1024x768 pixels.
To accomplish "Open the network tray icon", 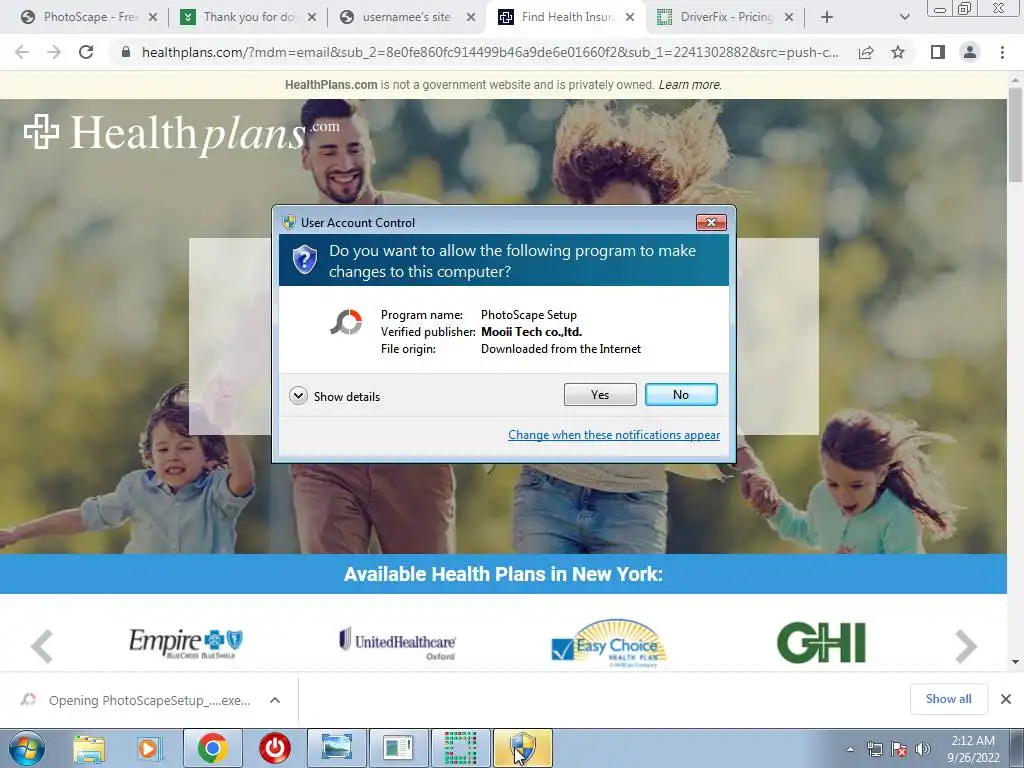I will [x=874, y=749].
